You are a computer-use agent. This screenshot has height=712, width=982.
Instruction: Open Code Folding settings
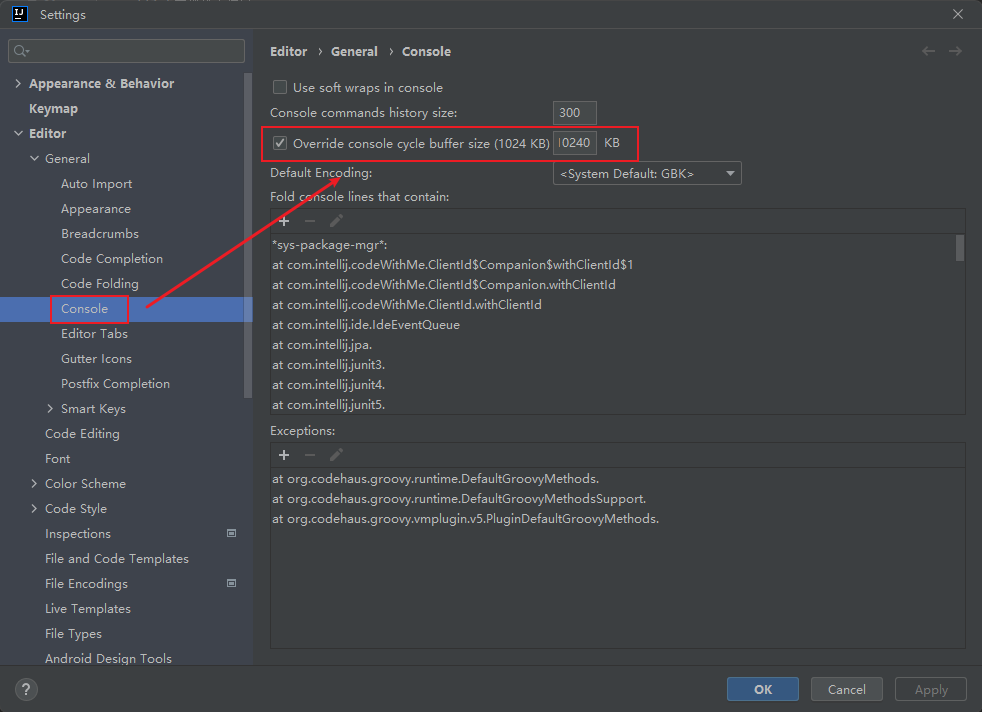pos(100,284)
